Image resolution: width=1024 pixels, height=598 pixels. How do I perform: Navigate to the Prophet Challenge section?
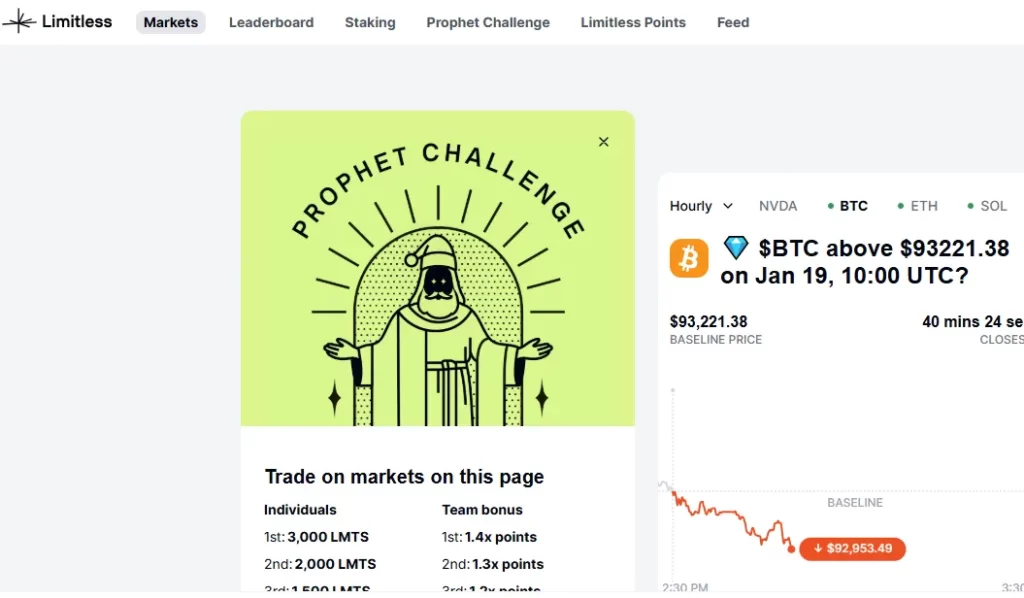tap(488, 21)
